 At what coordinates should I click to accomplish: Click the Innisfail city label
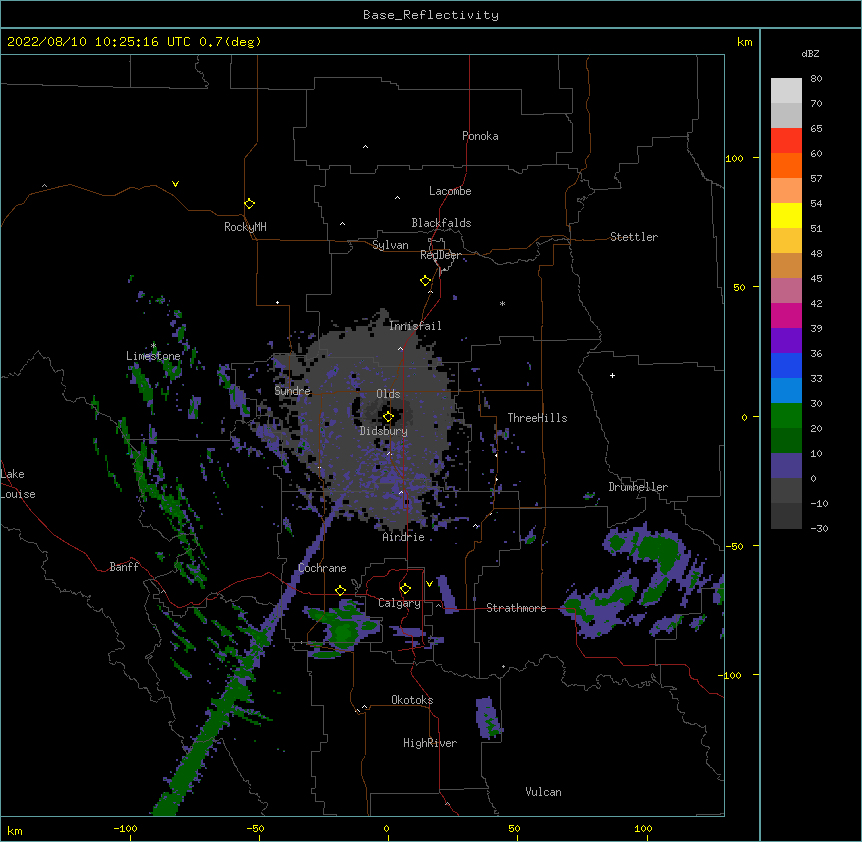[x=415, y=326]
